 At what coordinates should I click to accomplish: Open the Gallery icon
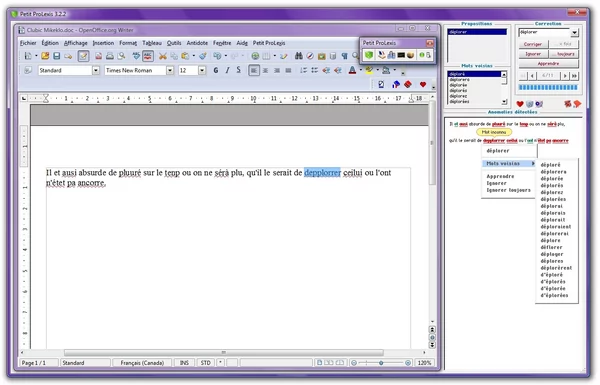point(321,56)
